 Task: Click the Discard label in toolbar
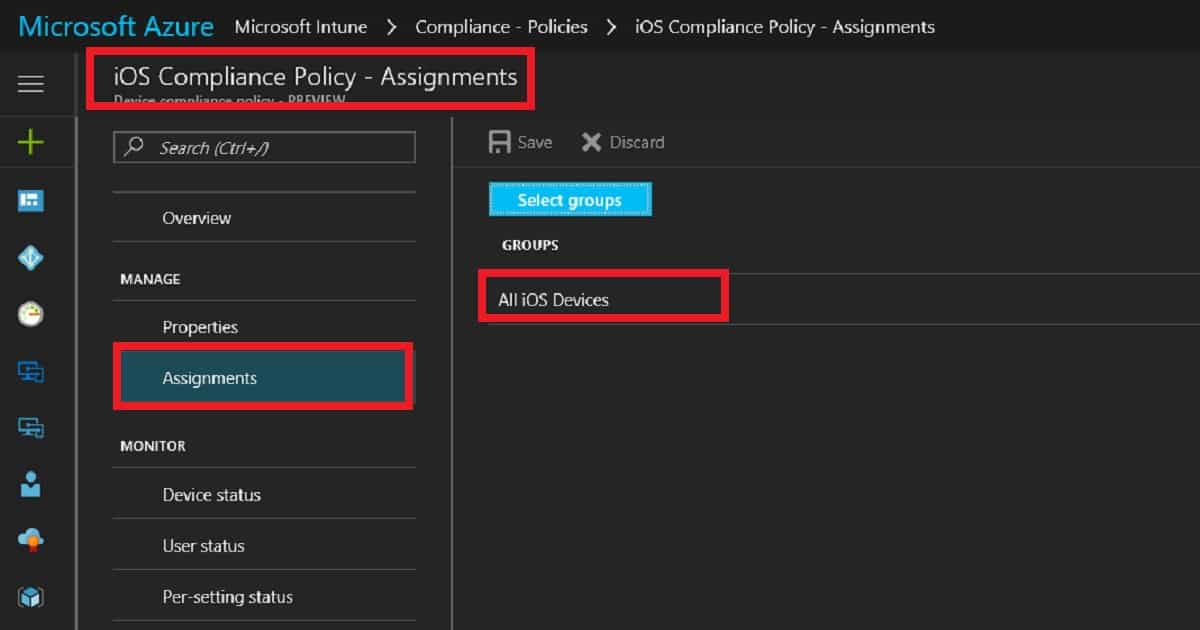coord(637,142)
